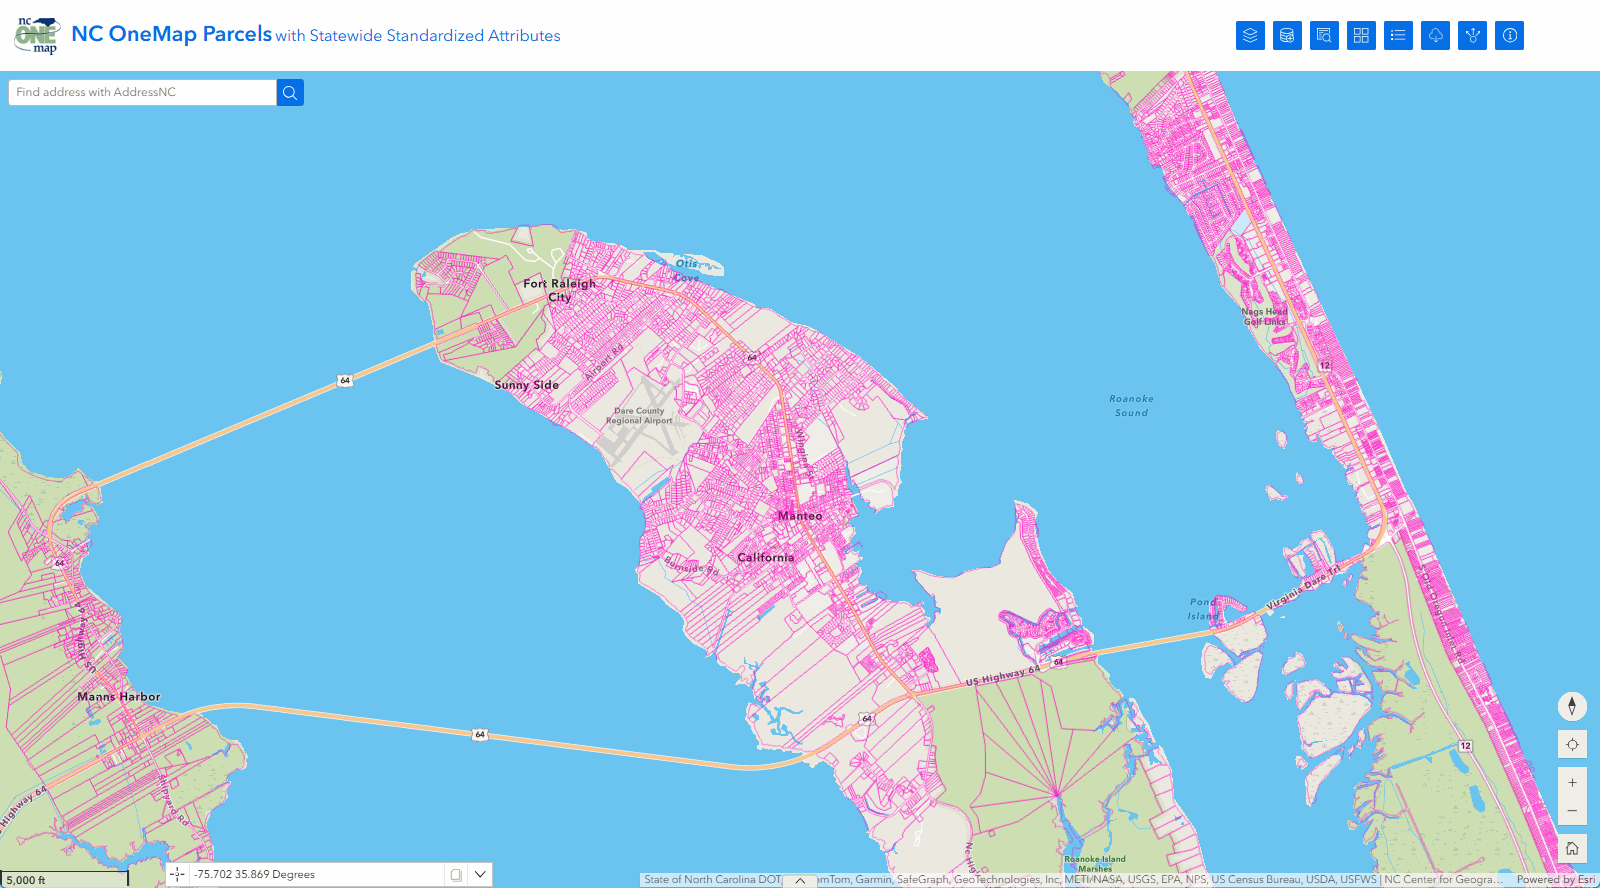Copy the displayed coordinates
The height and width of the screenshot is (888, 1600).
456,875
